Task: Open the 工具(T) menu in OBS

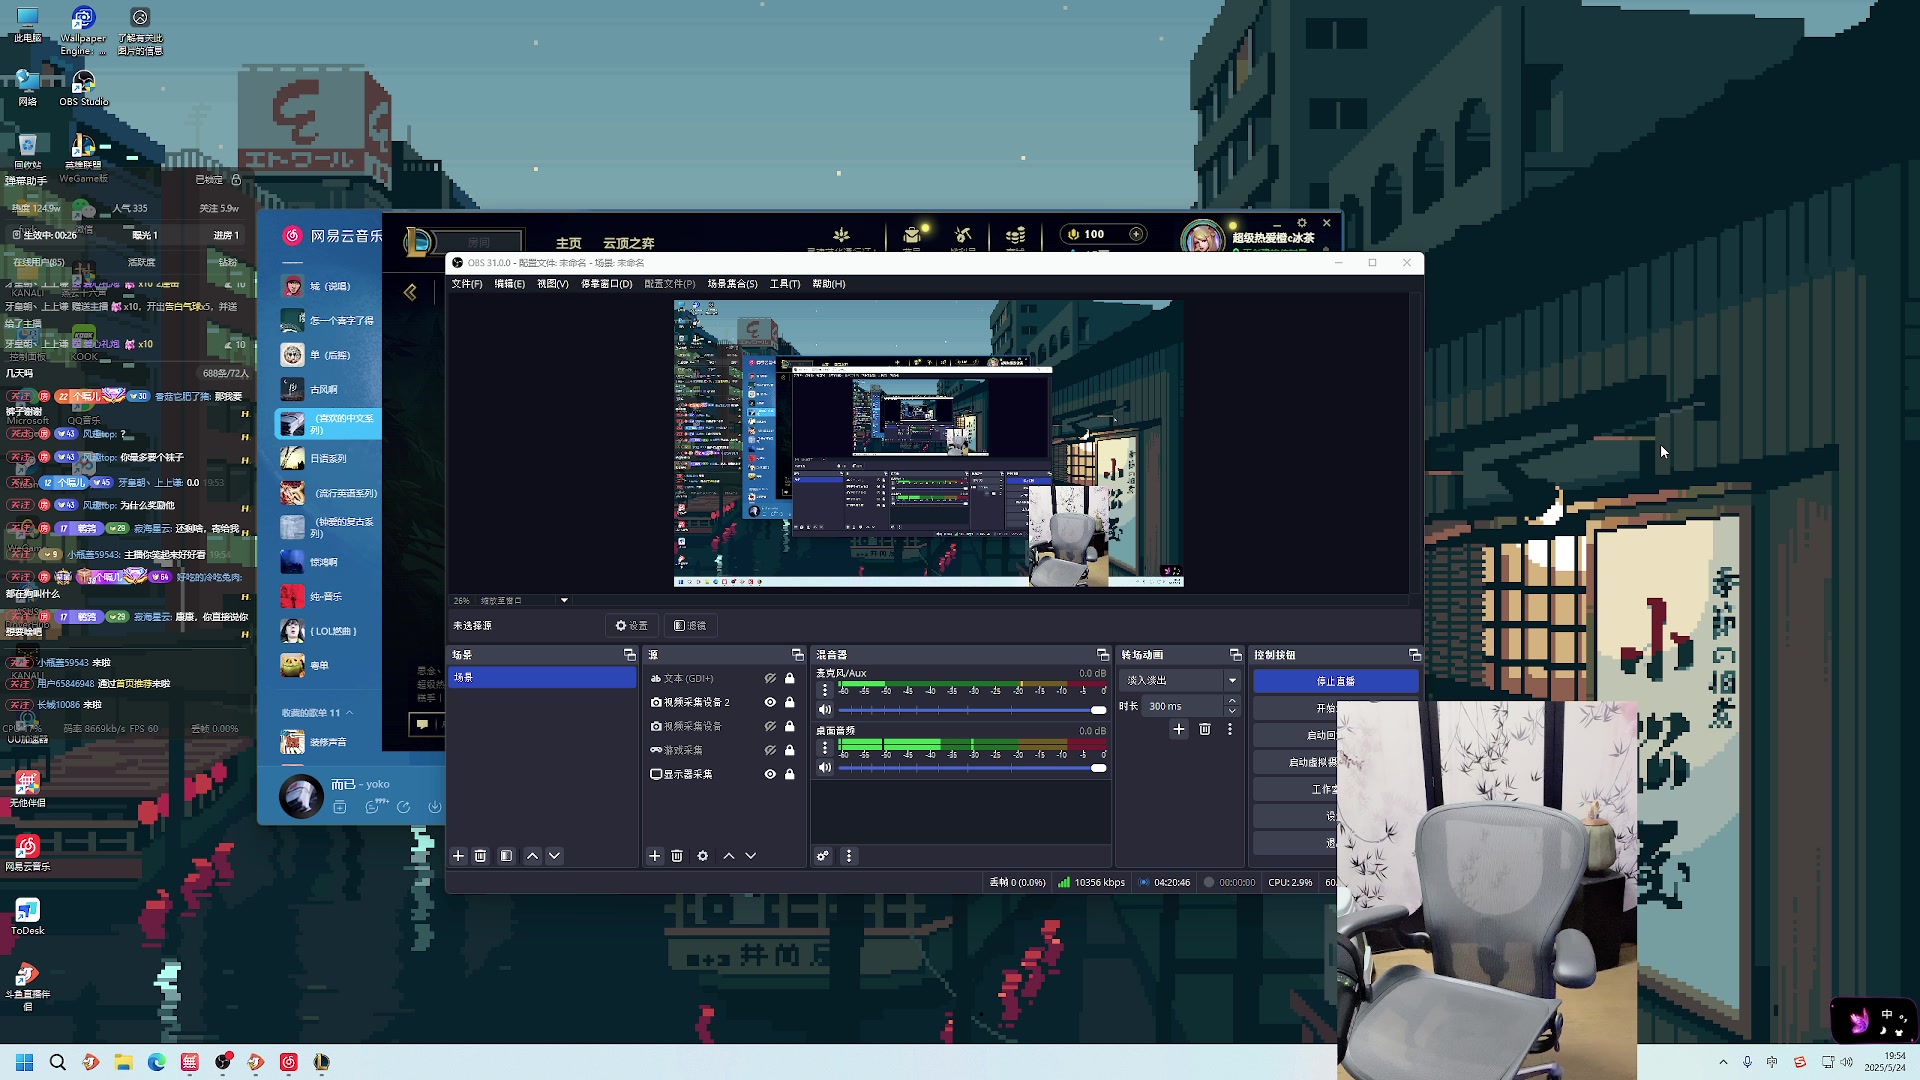Action: pos(785,284)
